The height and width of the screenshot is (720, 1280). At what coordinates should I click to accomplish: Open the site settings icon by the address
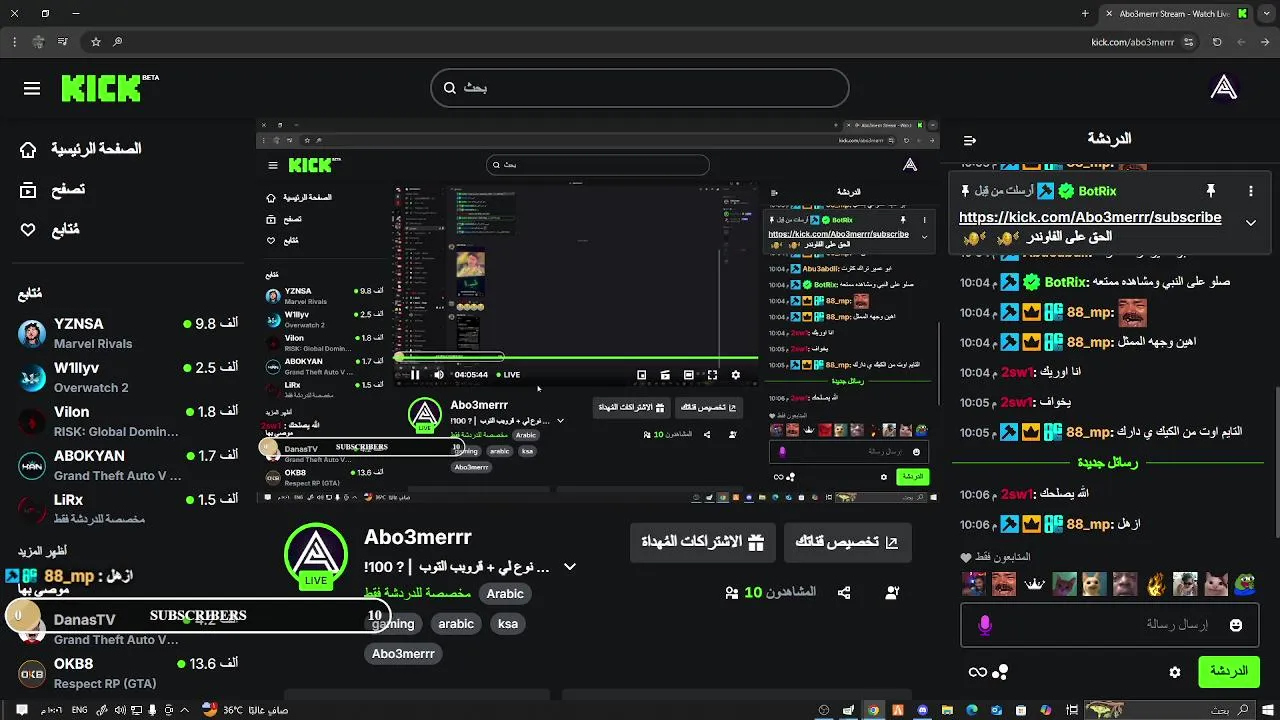point(1189,42)
